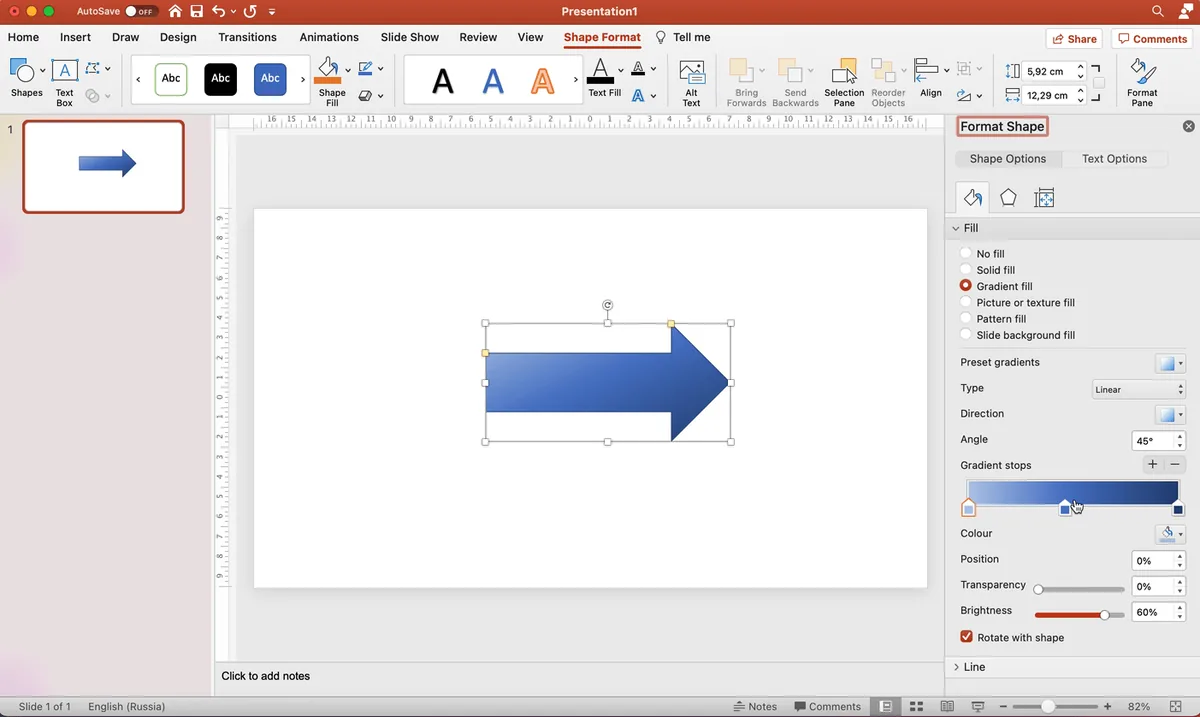This screenshot has height=717, width=1200.
Task: Click Tell me search box
Action: pyautogui.click(x=683, y=37)
